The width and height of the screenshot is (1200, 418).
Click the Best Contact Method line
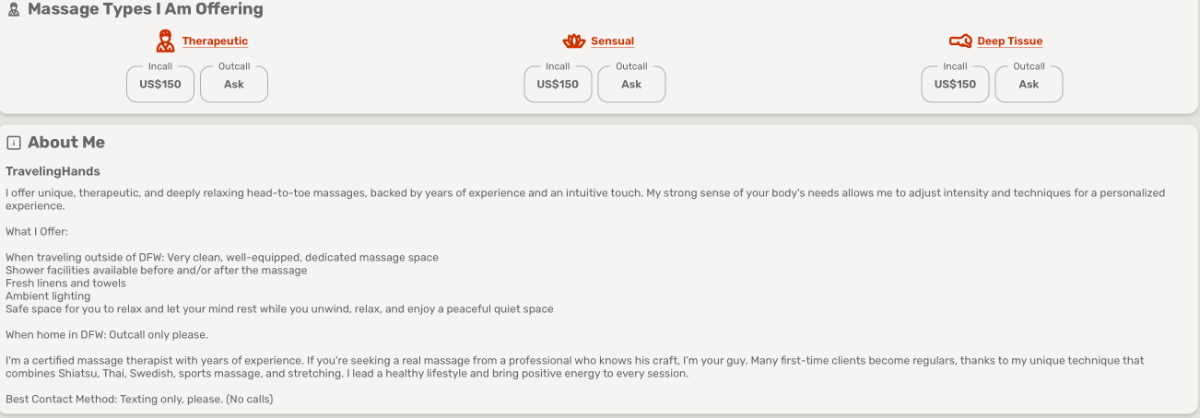click(140, 399)
